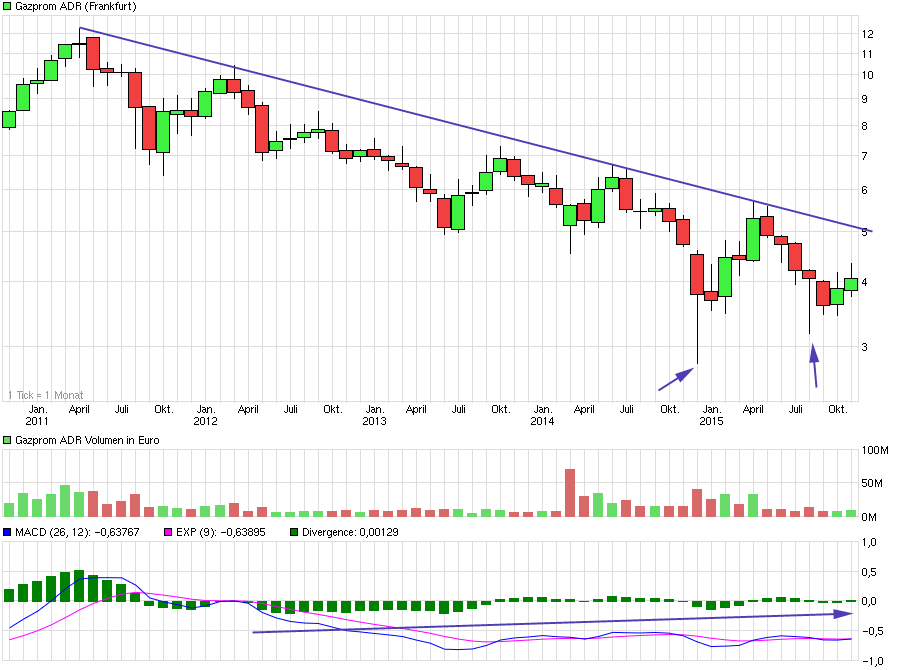Select the tallest red volume bar
The image size is (900, 670).
click(x=570, y=492)
